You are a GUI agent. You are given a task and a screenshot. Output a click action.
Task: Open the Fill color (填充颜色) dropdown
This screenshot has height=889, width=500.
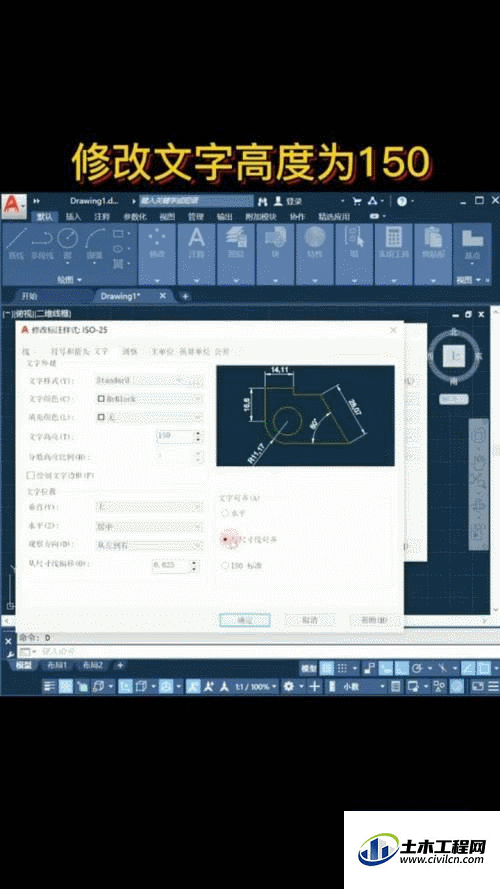coord(149,417)
